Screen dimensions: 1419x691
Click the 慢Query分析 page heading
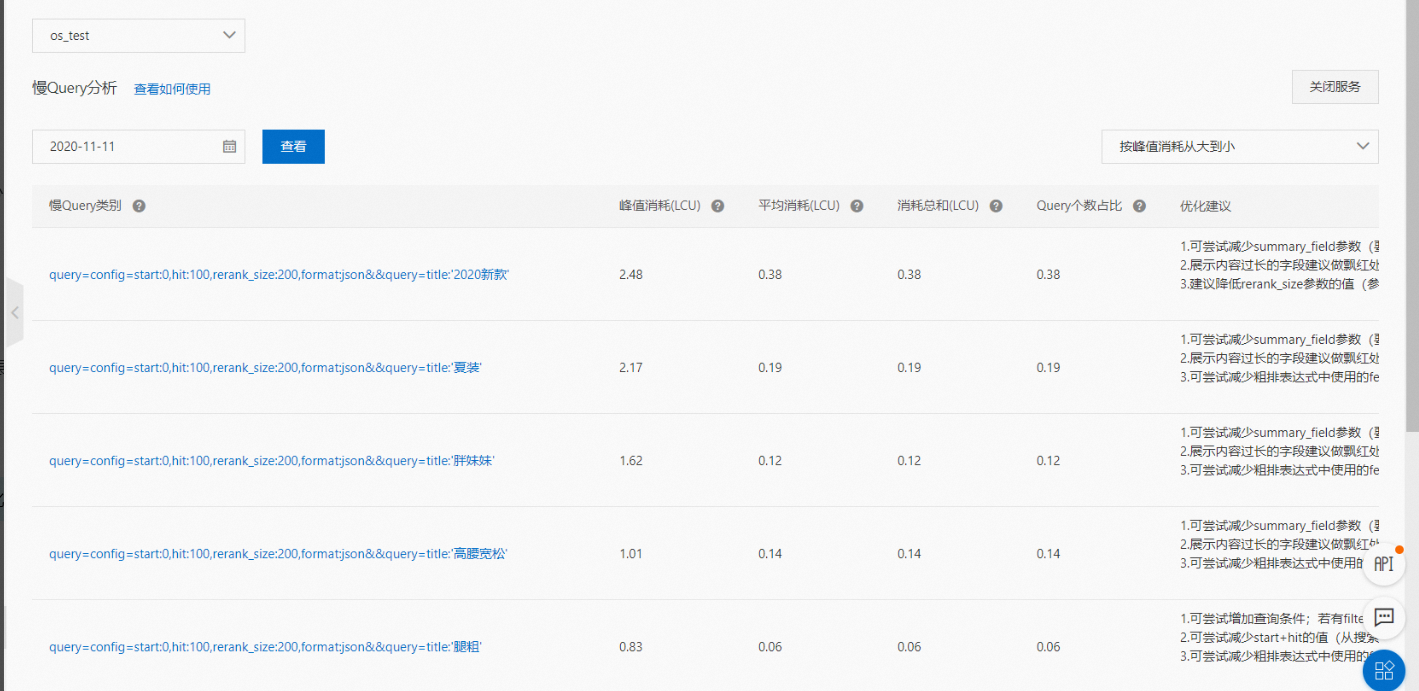[75, 88]
